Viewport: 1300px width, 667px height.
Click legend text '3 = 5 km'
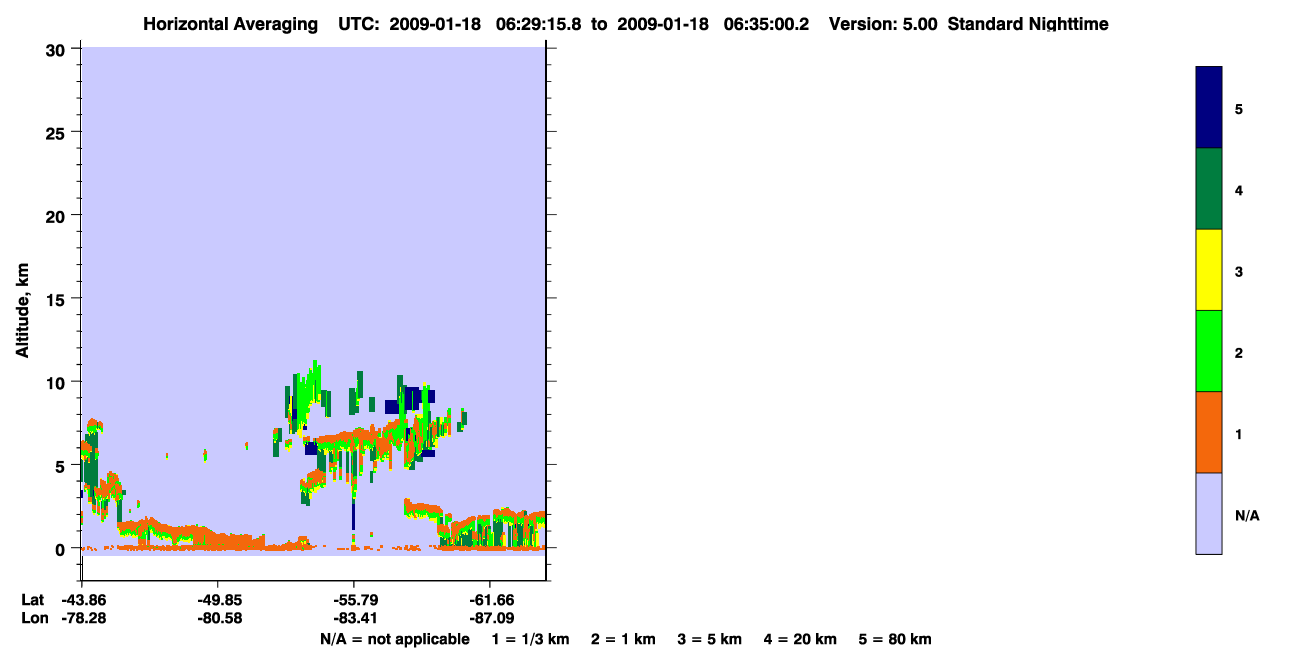(710, 639)
